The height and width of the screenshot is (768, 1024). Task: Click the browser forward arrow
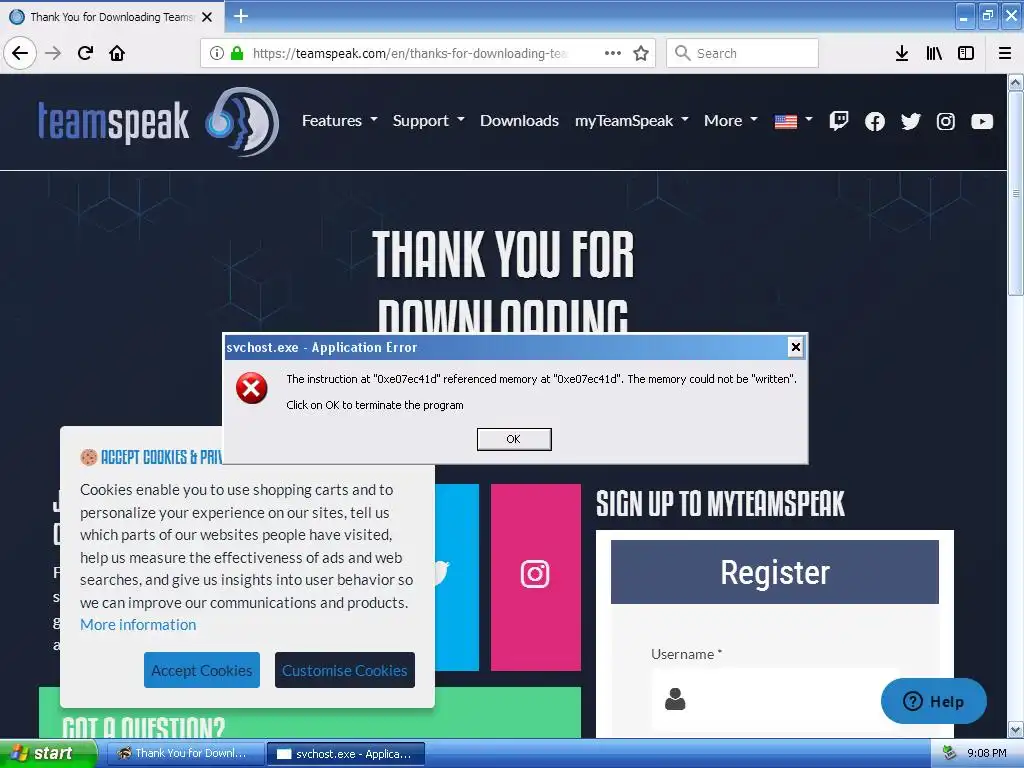[x=53, y=53]
